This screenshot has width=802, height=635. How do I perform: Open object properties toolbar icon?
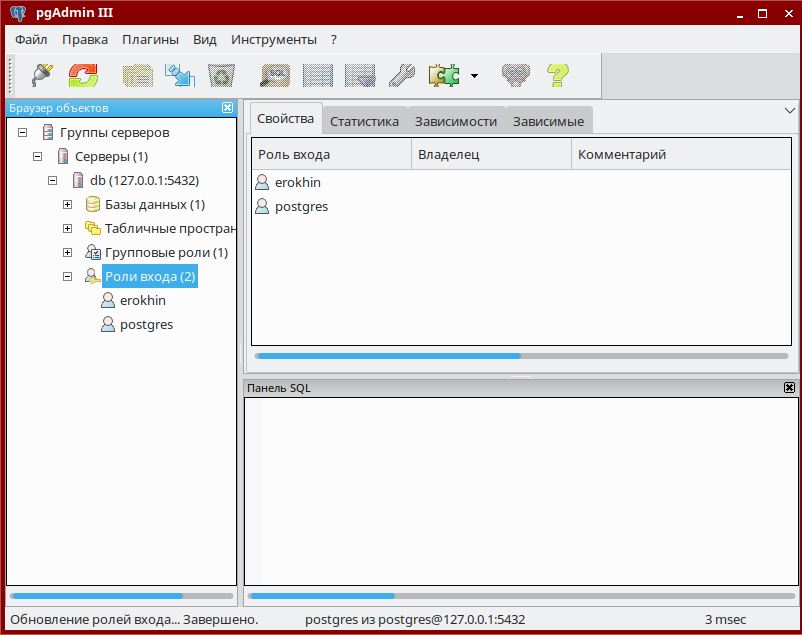point(138,76)
